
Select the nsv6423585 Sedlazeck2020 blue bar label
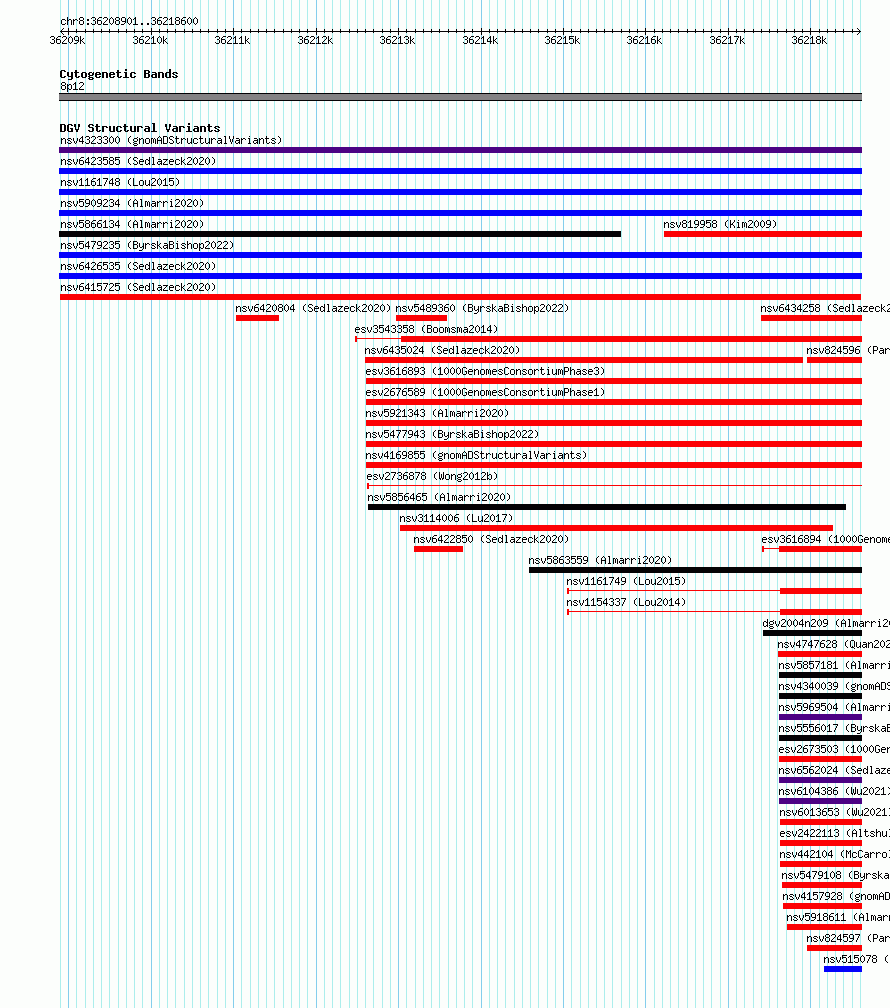point(138,161)
